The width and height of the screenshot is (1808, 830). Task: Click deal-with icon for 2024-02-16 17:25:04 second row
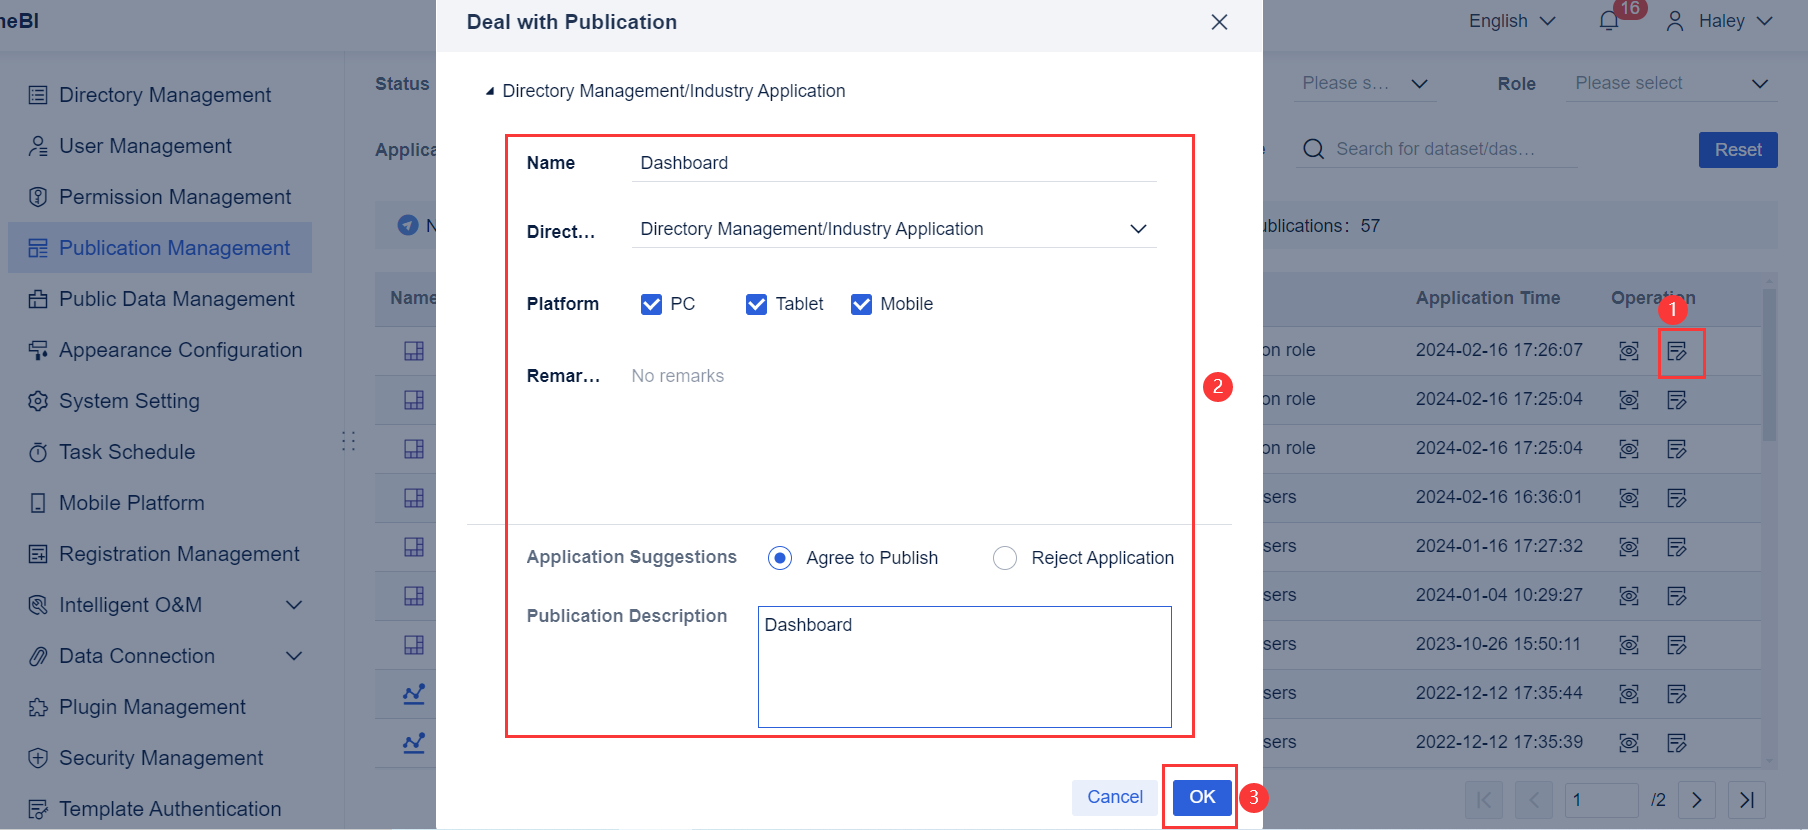[x=1677, y=449]
